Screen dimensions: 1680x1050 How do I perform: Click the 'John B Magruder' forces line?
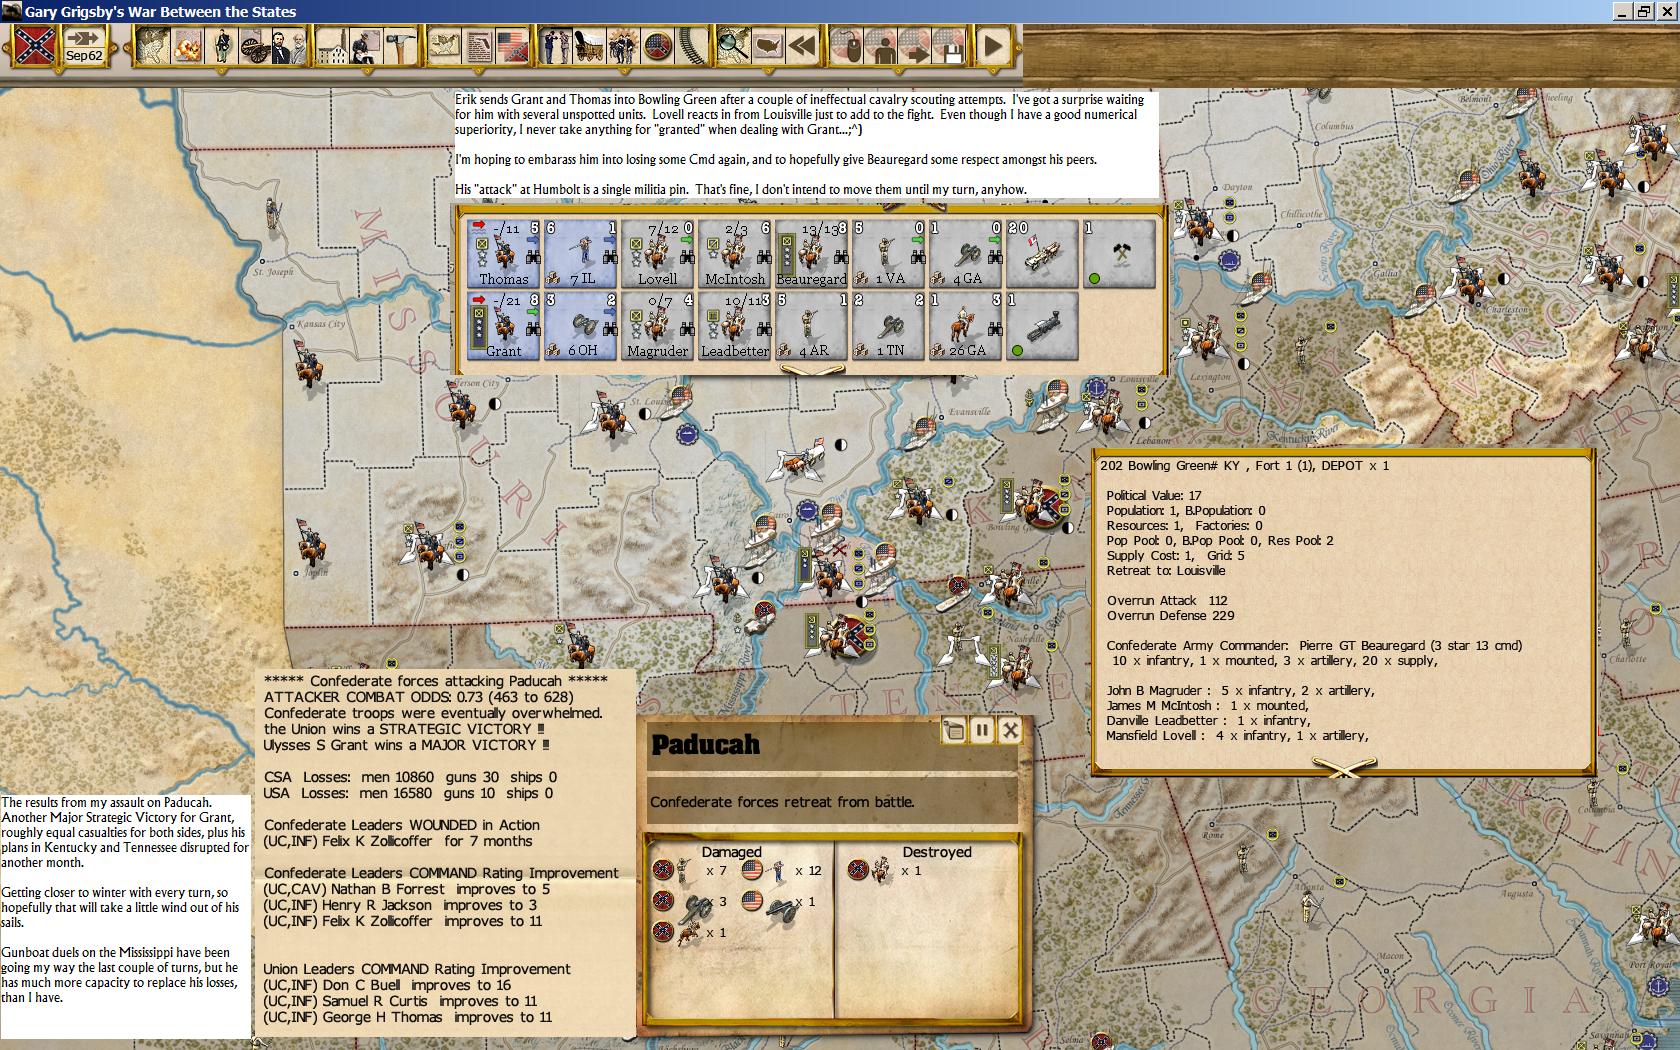click(1240, 691)
